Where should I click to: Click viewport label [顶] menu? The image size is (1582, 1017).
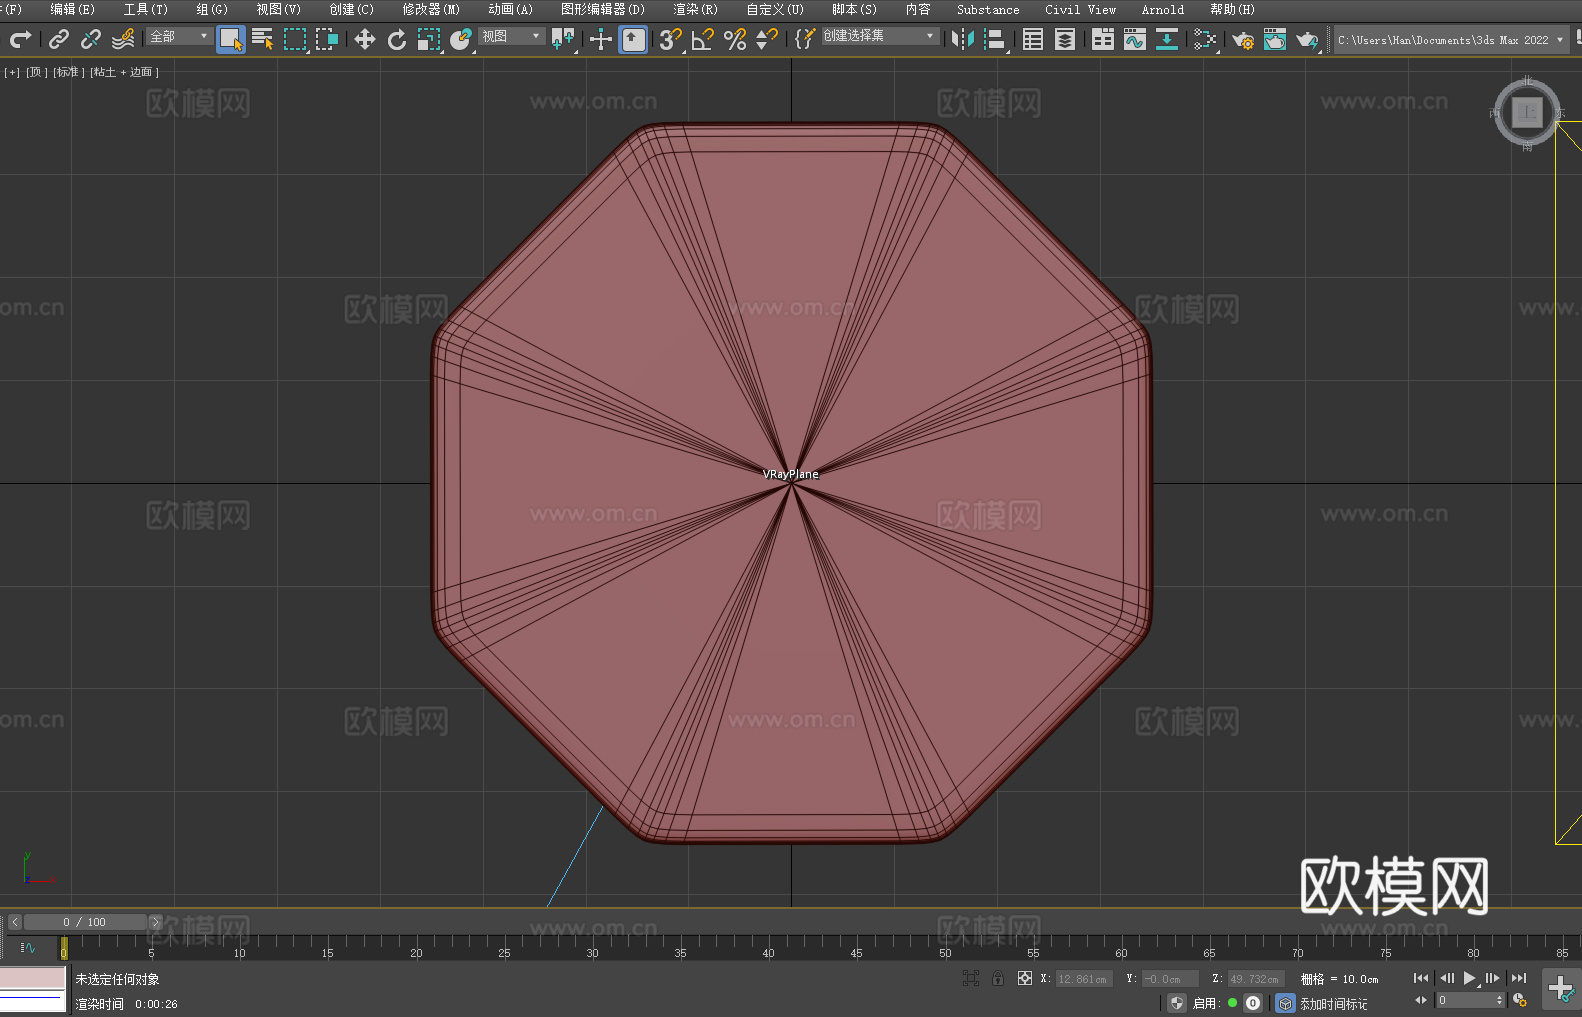coord(36,72)
